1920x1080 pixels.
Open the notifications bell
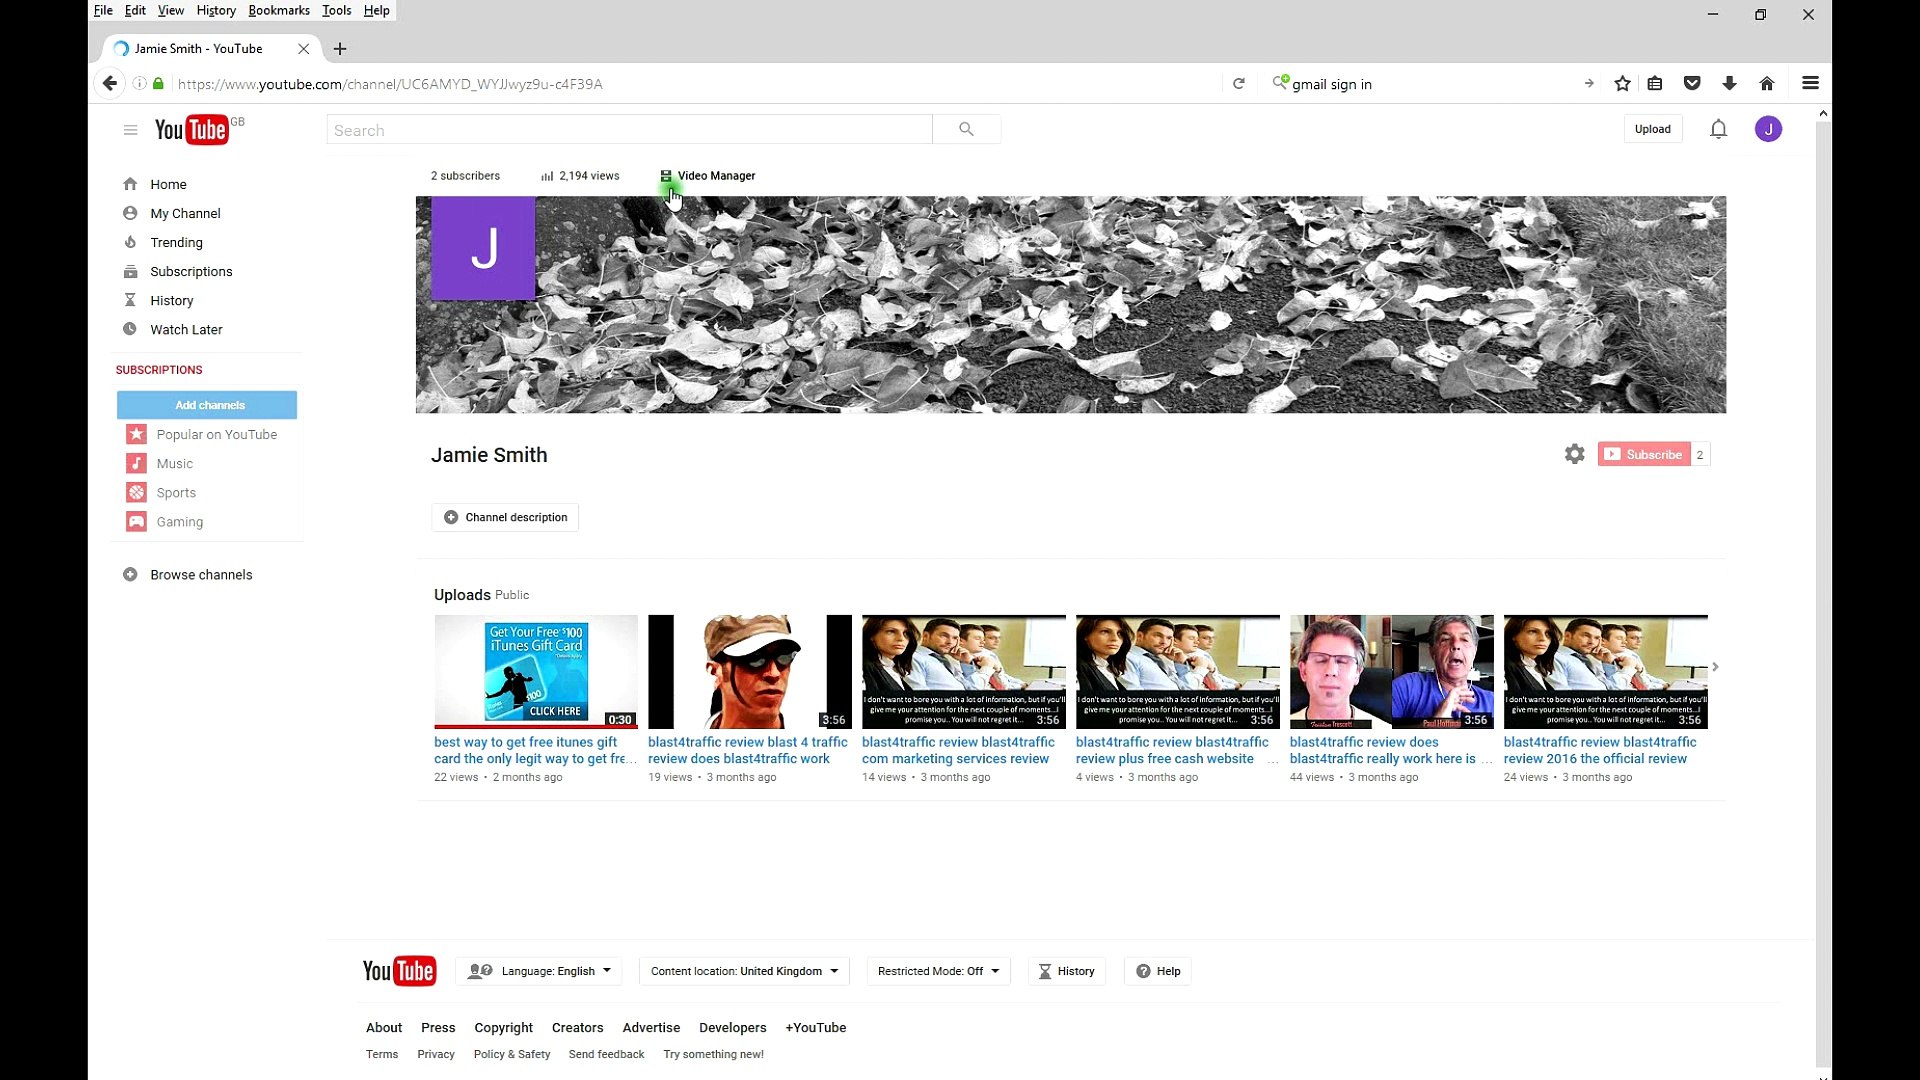1718,129
